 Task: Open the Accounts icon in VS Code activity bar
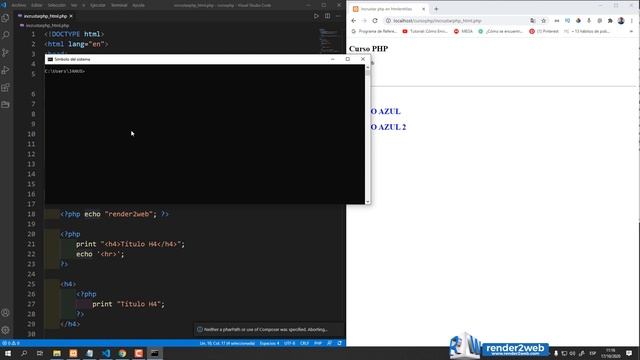[5, 313]
